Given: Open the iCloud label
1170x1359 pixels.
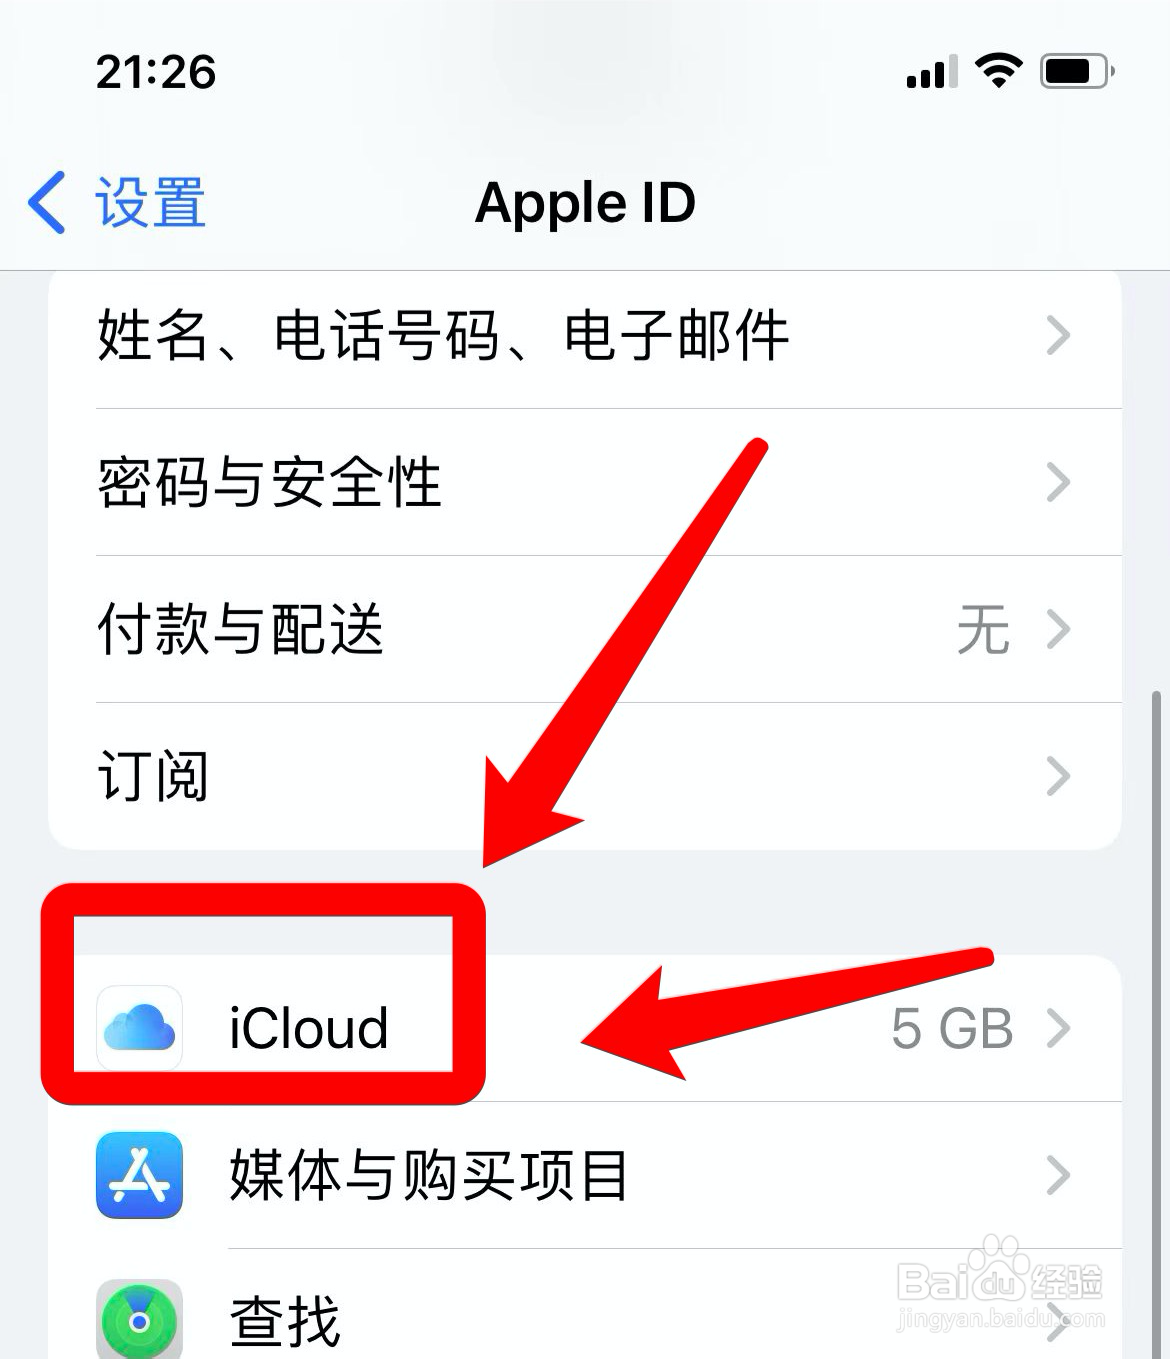Looking at the screenshot, I should coord(308,1028).
